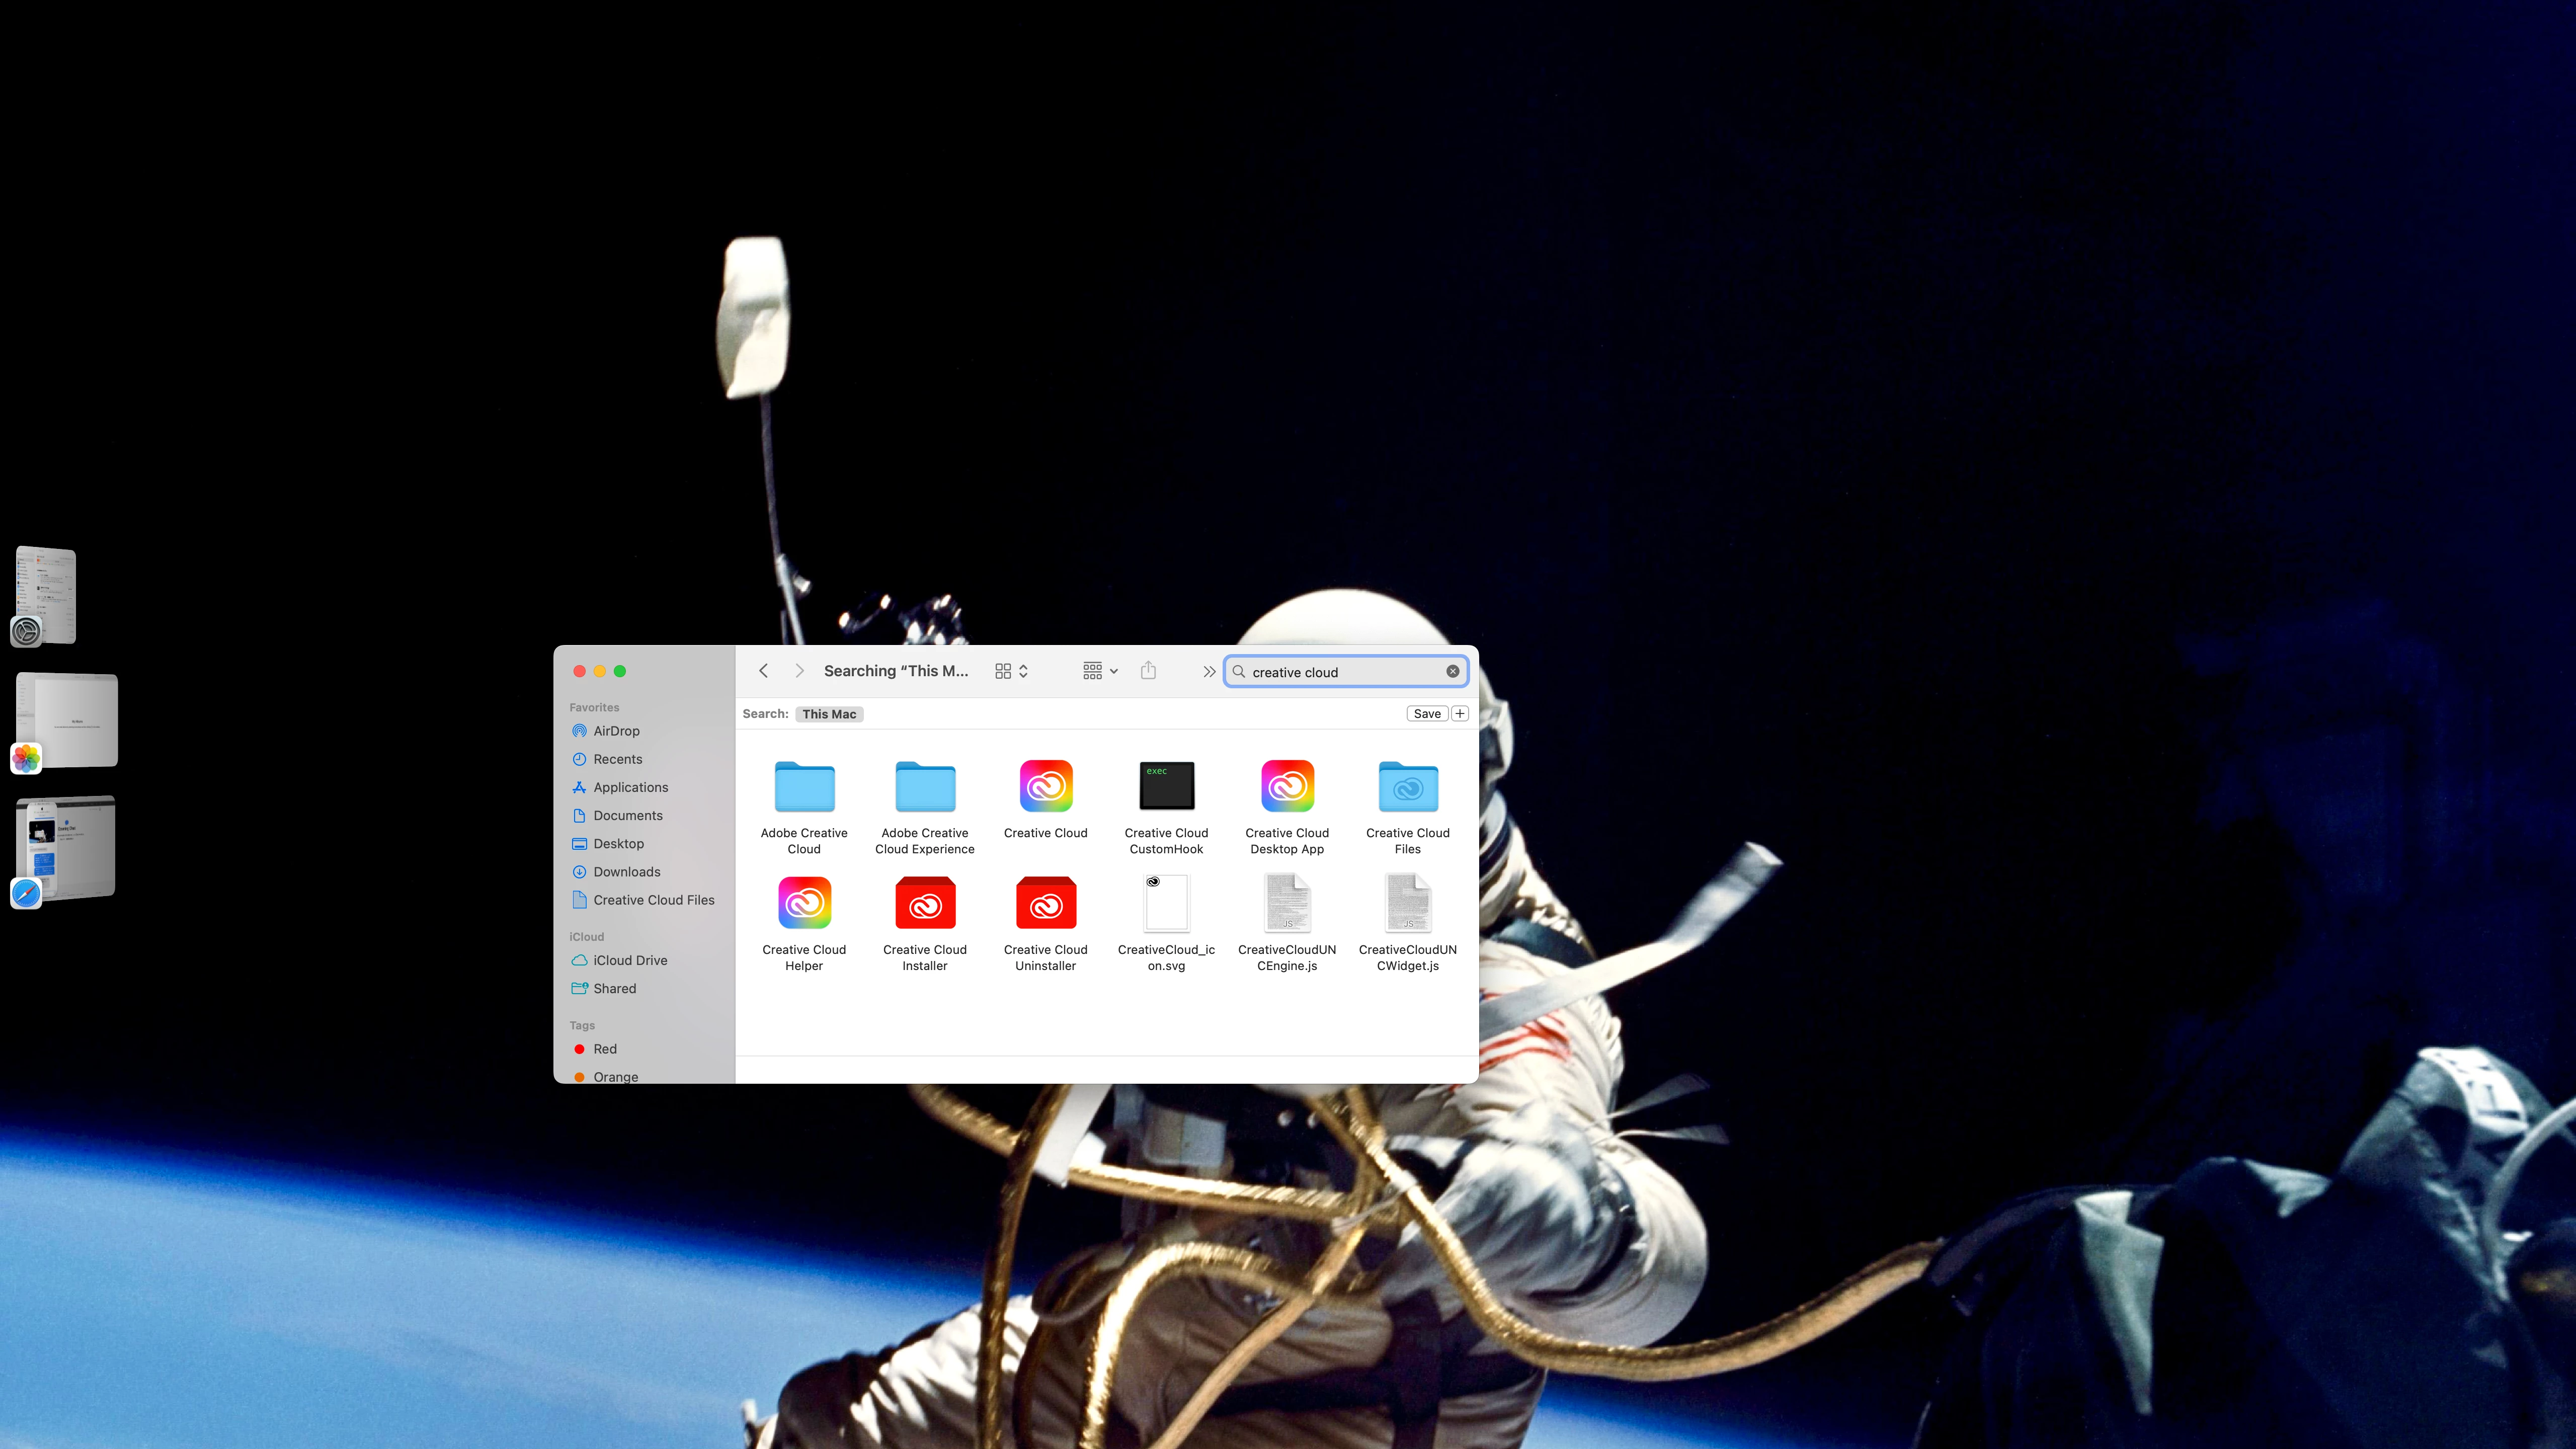This screenshot has height=1449, width=2576.
Task: Select the This Mac search scope
Action: 828,714
